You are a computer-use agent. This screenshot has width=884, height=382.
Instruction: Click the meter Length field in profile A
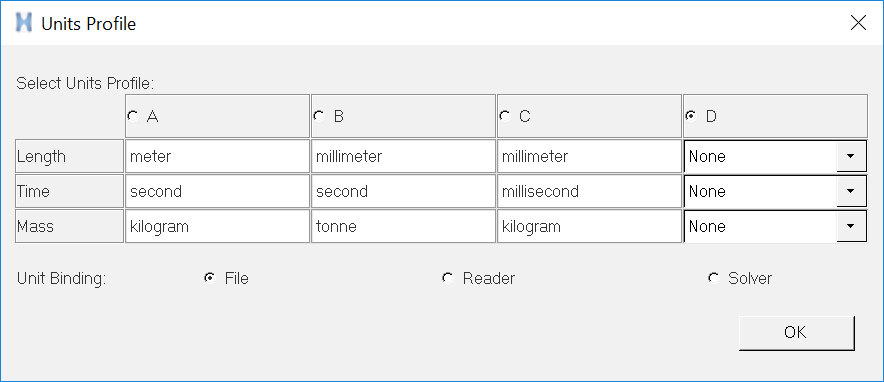tap(217, 156)
